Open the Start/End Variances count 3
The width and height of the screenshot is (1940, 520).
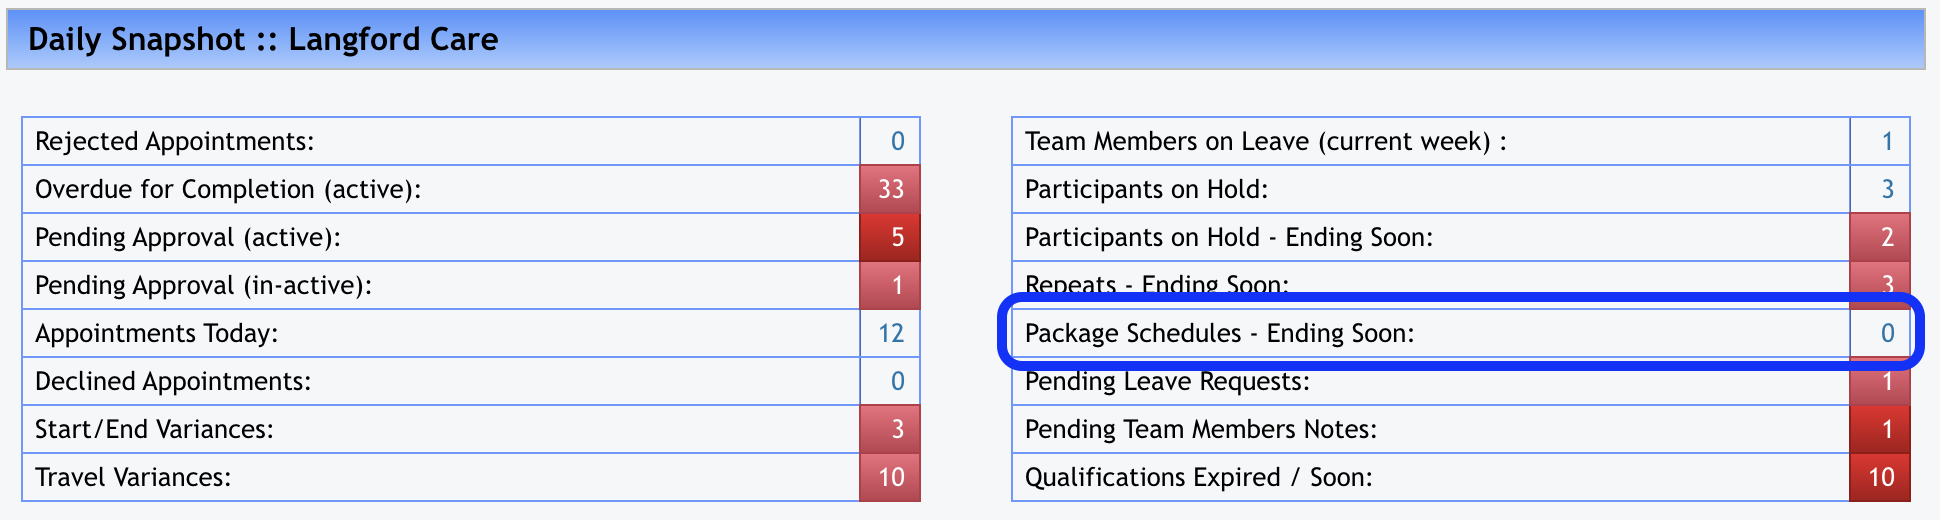pos(896,429)
